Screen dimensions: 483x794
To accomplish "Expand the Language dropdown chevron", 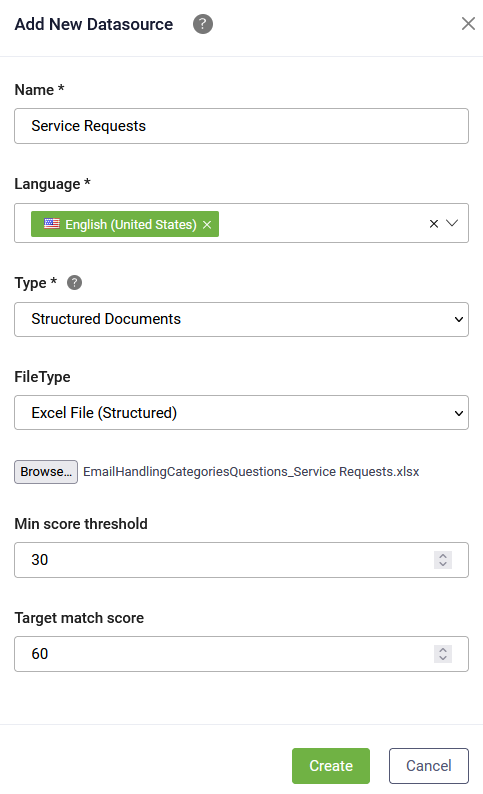I will click(x=452, y=223).
